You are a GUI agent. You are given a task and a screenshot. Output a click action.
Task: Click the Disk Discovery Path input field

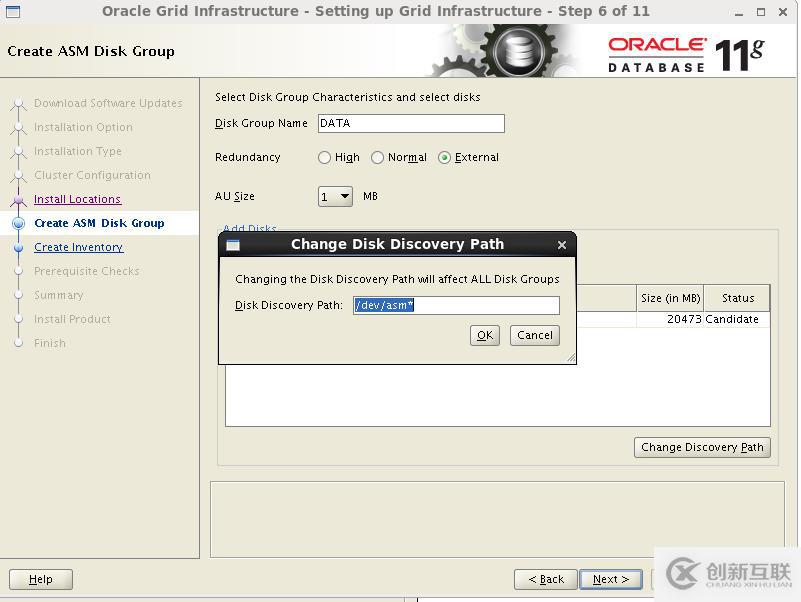[x=456, y=305]
